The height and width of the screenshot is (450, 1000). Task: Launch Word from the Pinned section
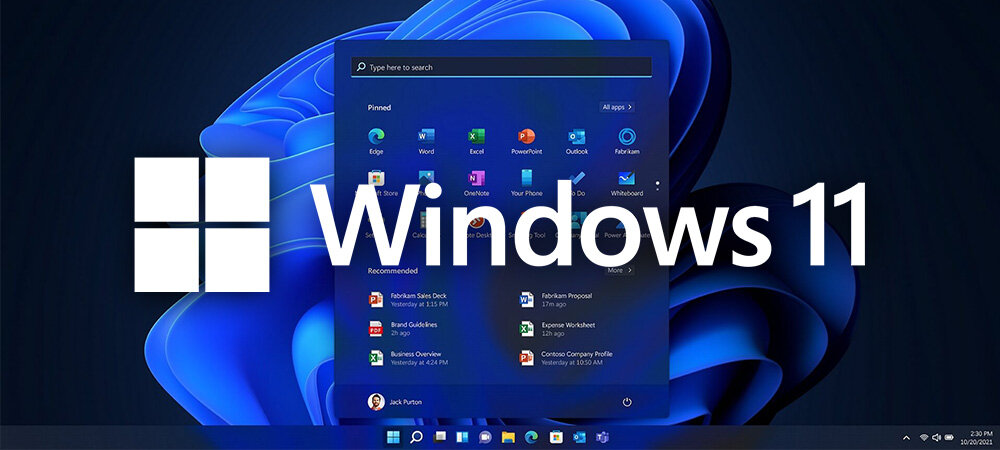point(426,142)
